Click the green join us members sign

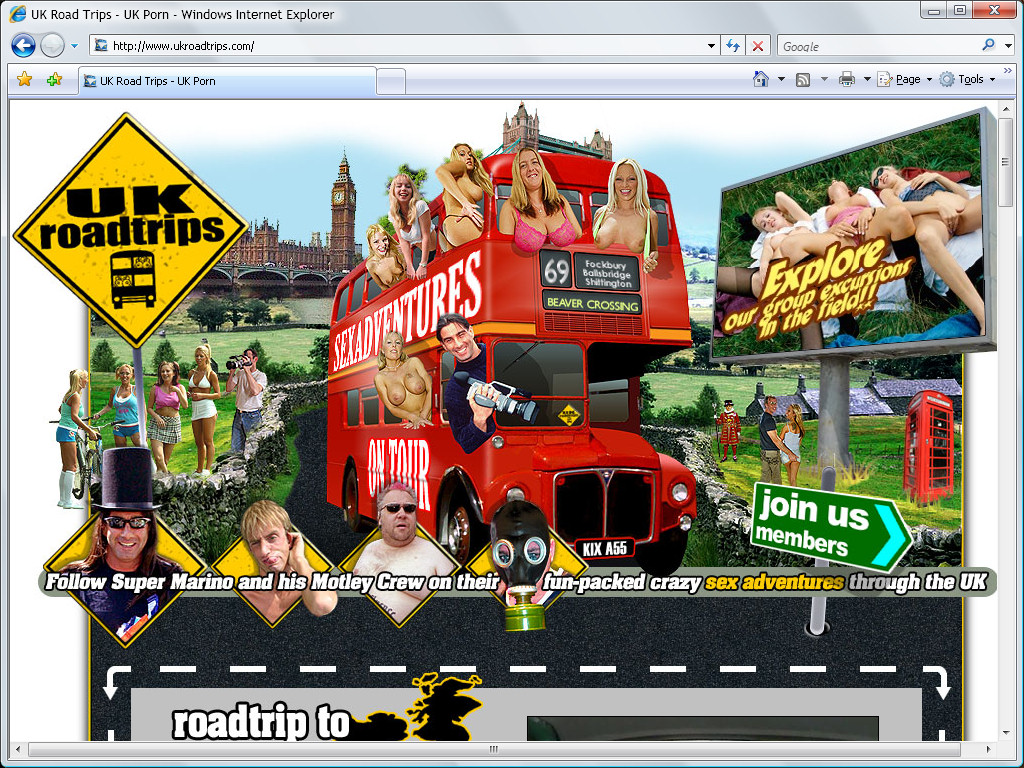pos(829,528)
